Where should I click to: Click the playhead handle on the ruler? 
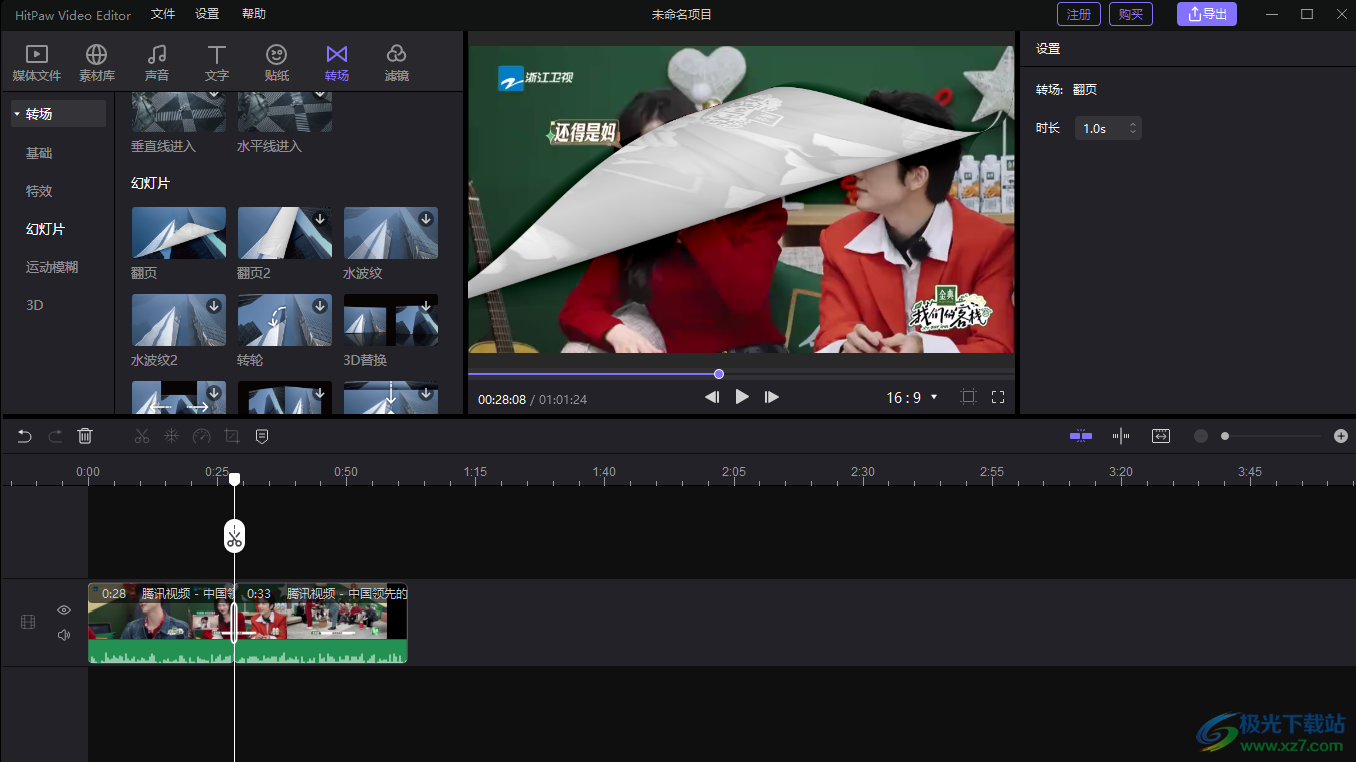234,480
